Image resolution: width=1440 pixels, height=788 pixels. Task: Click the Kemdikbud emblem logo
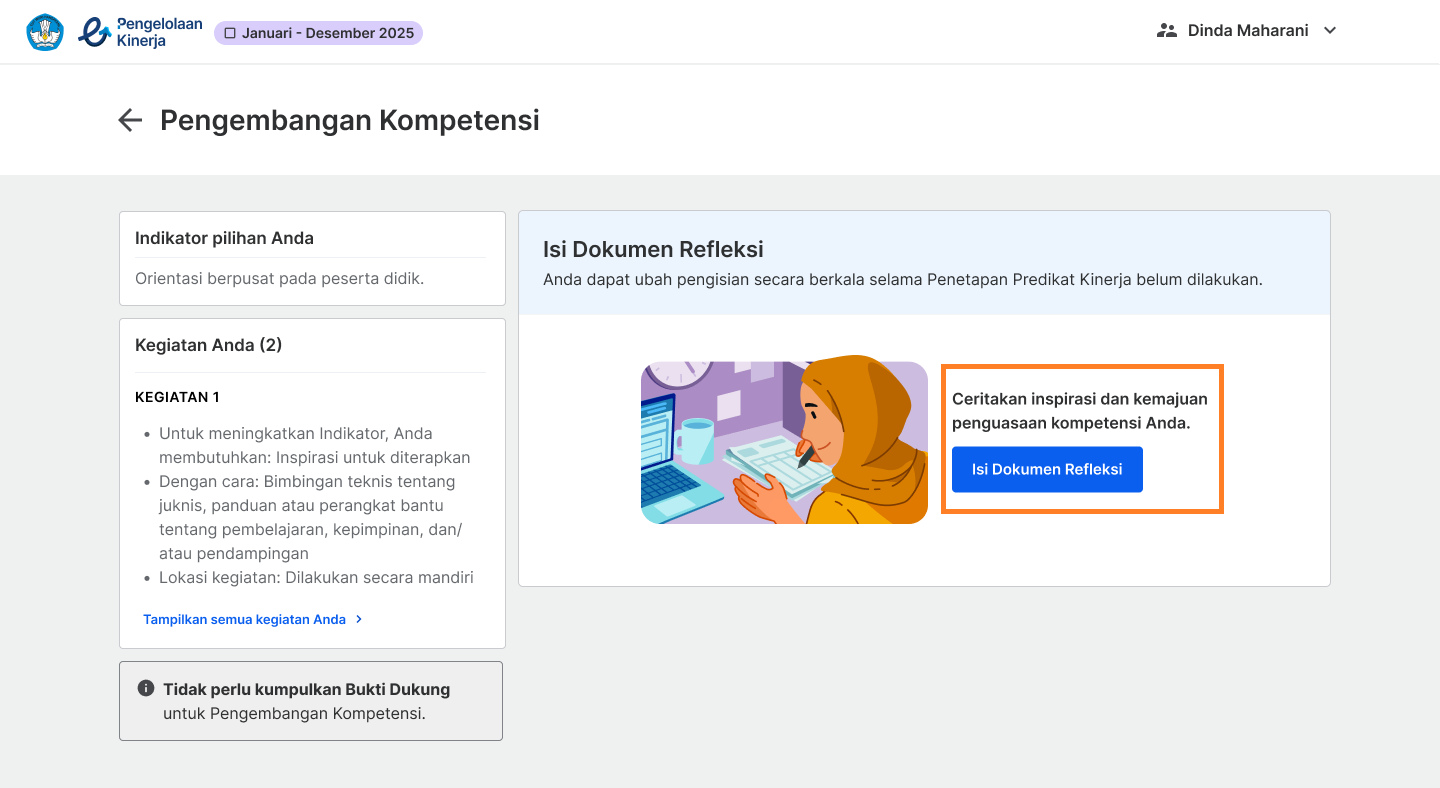point(45,32)
